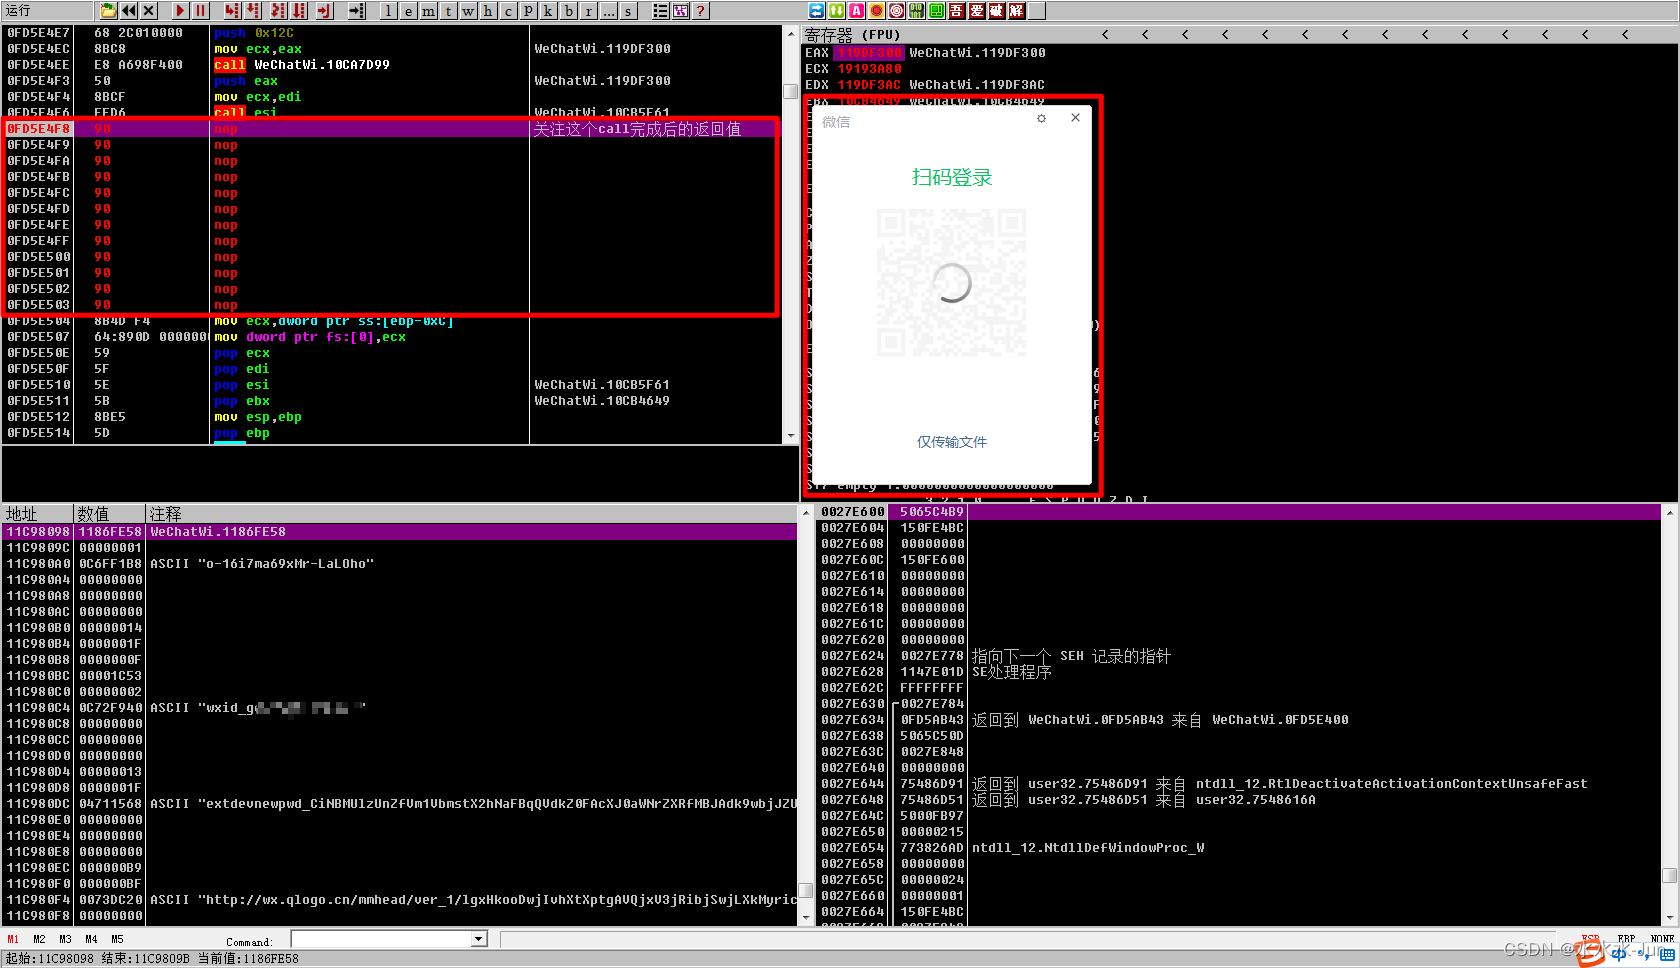Select the highlighted nop row 0FD5E4F8
This screenshot has width=1680, height=968.
pos(392,129)
